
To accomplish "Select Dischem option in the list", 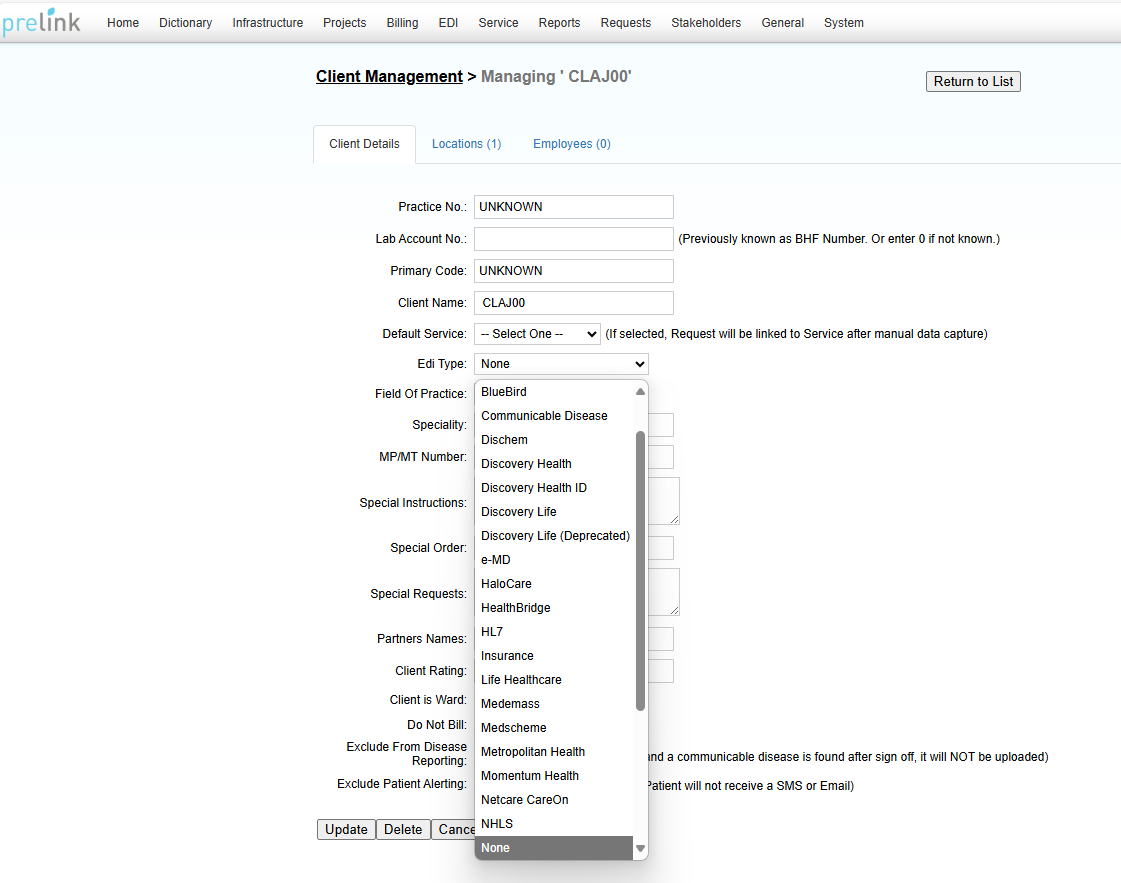I will (x=554, y=440).
